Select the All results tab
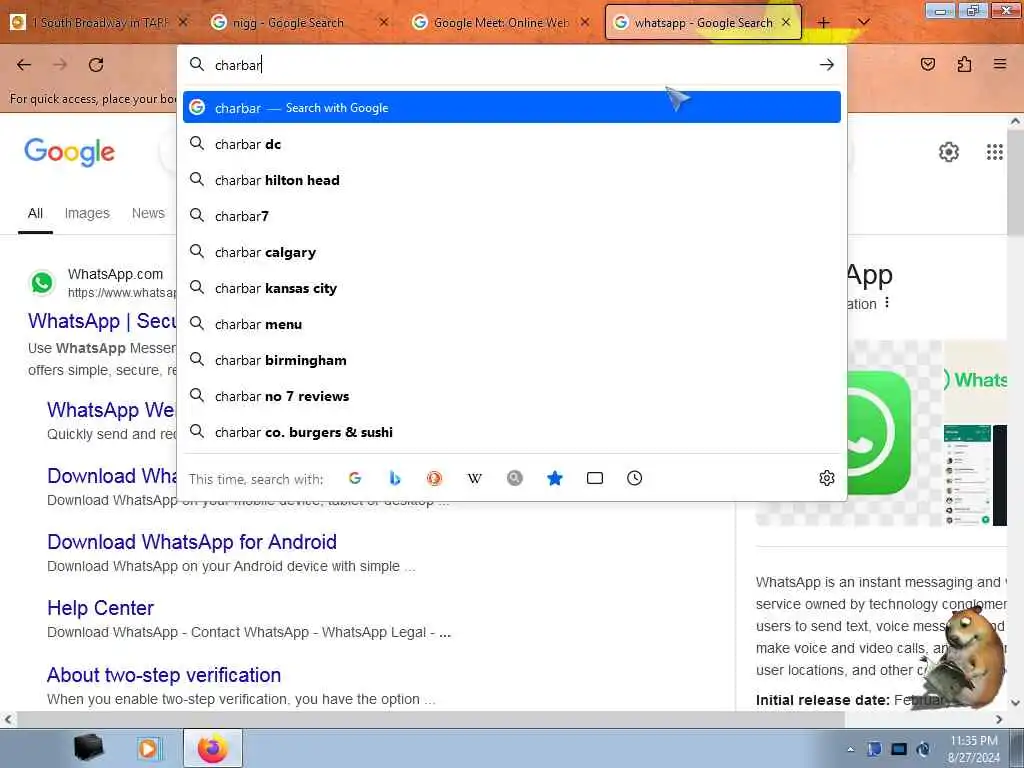This screenshot has width=1024, height=768. [35, 213]
